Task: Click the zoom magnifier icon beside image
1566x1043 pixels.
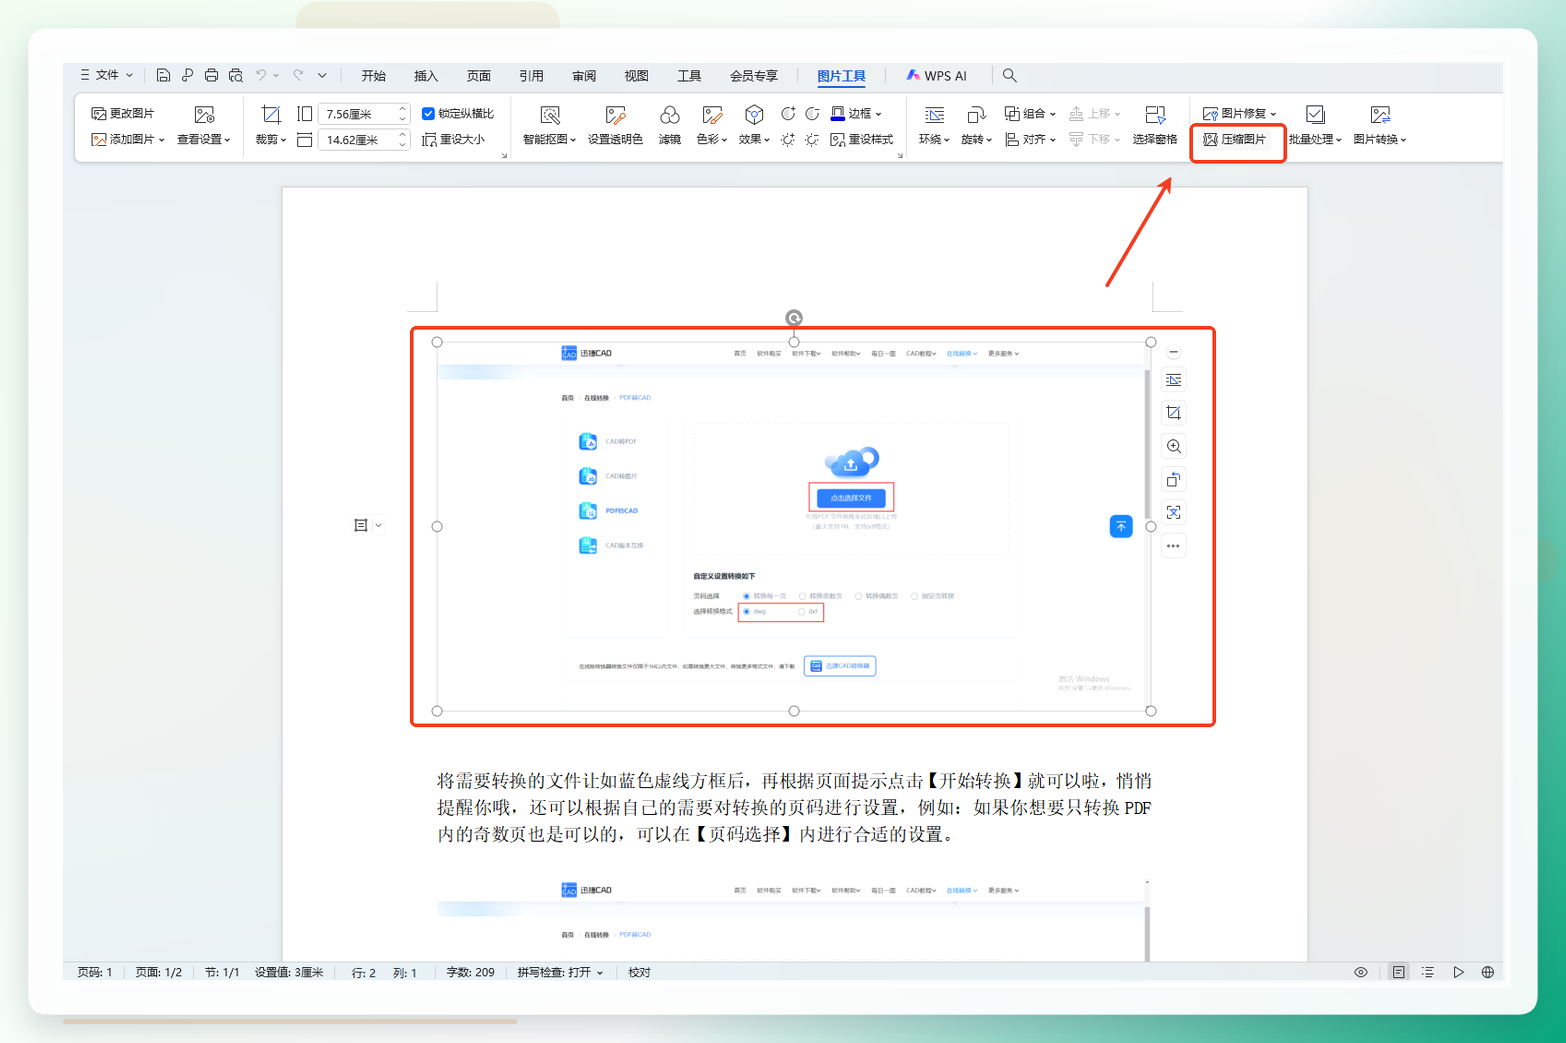Action: point(1174,446)
